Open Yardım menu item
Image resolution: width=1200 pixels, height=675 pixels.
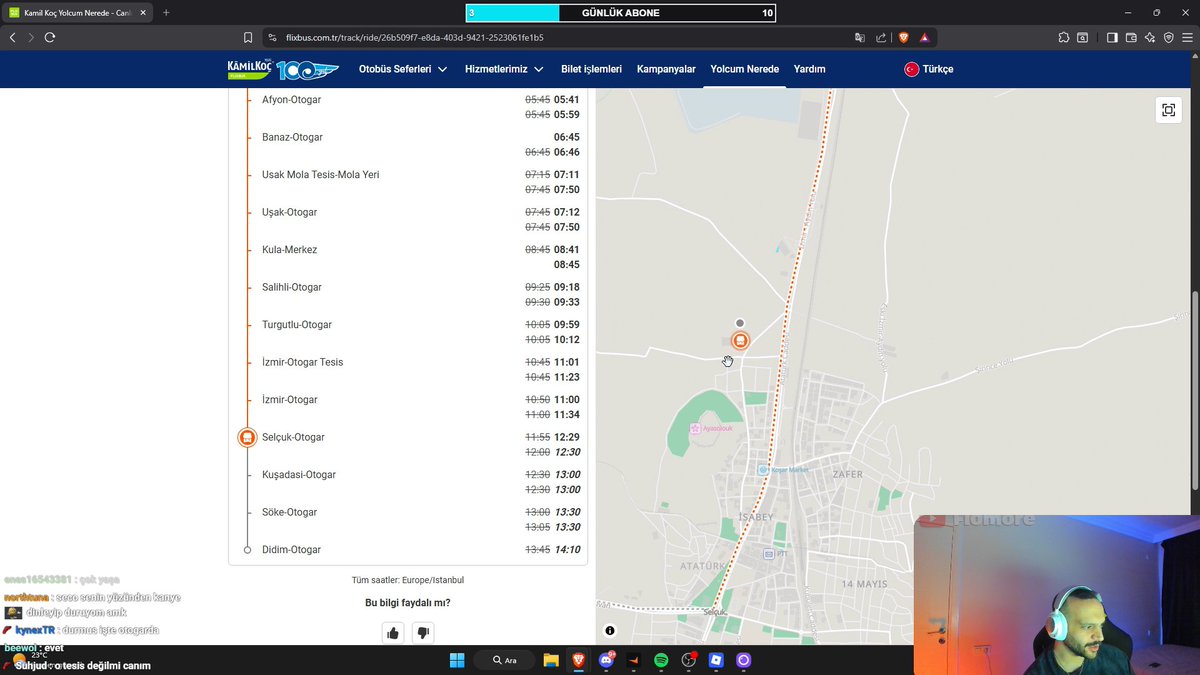pyautogui.click(x=809, y=69)
